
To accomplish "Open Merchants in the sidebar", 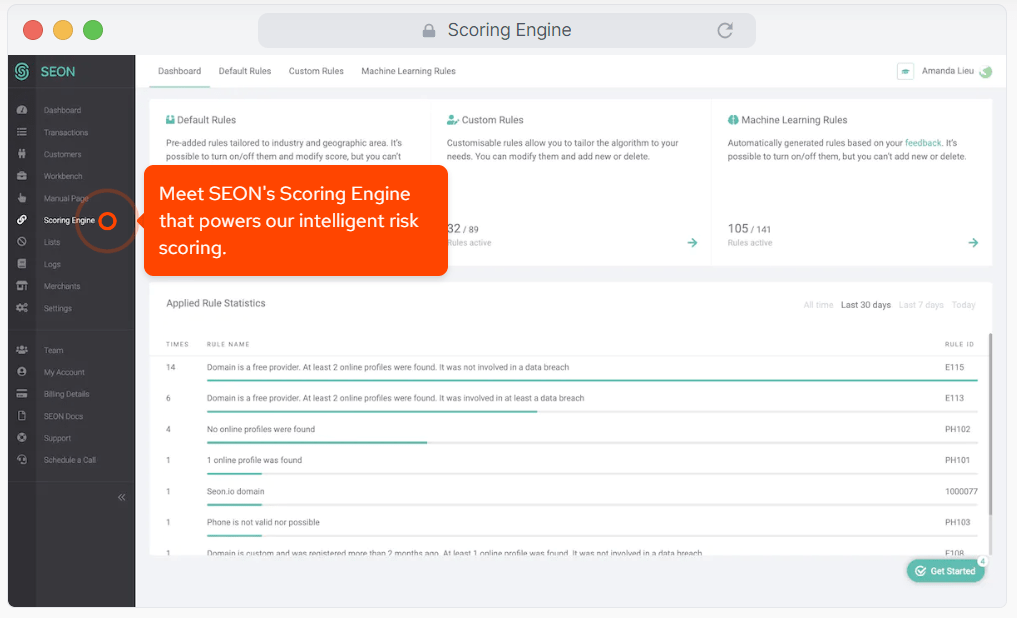I will [62, 286].
